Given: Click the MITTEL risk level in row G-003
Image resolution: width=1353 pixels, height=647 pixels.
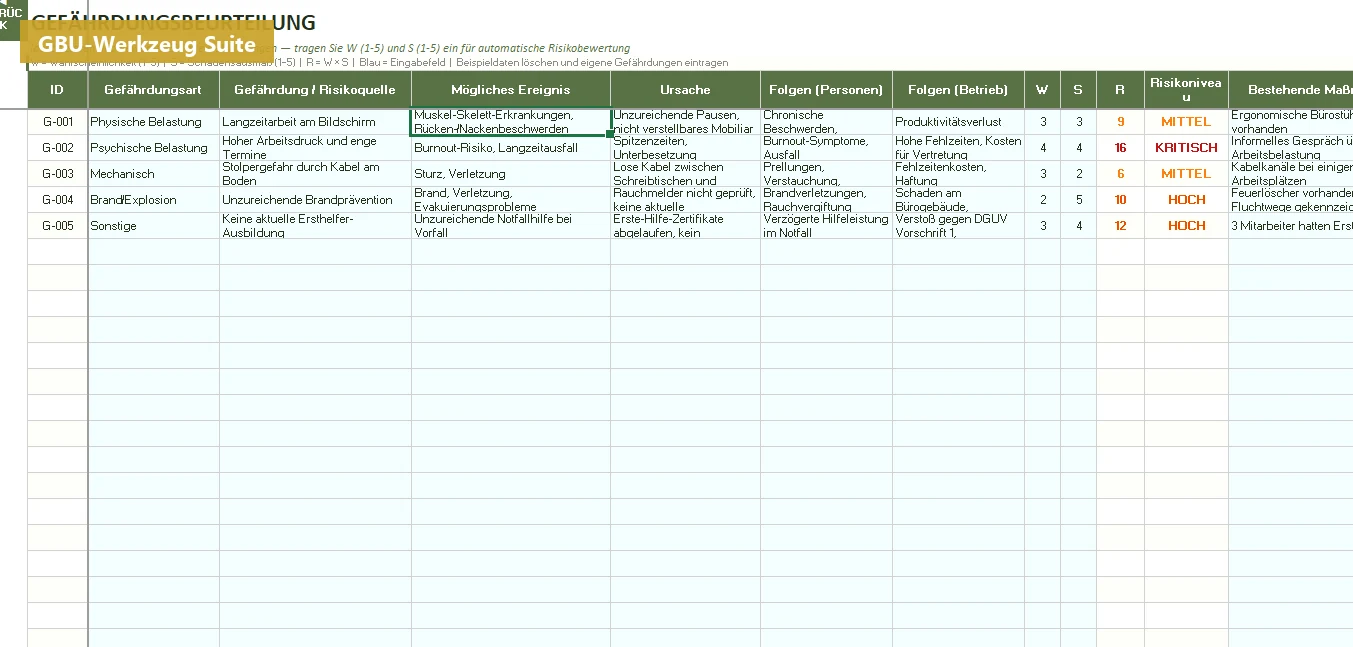Looking at the screenshot, I should click(x=1186, y=174).
